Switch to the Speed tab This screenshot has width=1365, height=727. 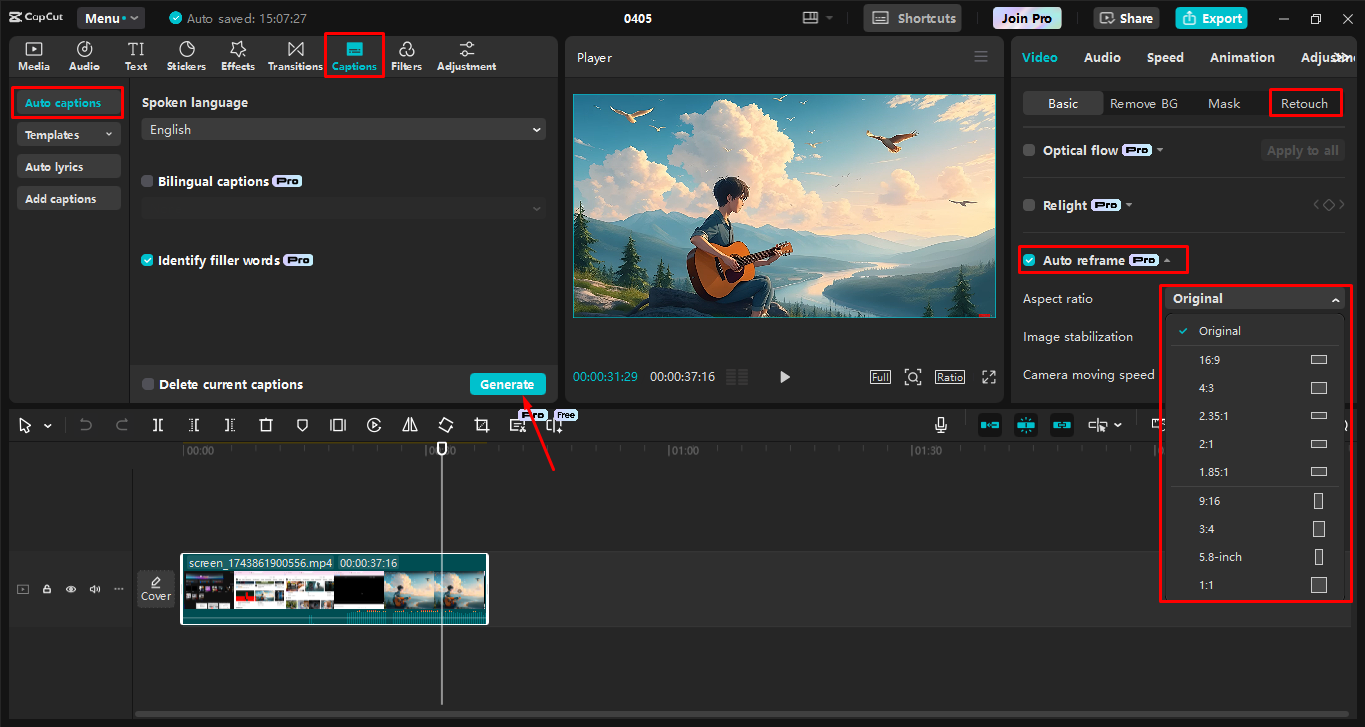1165,58
